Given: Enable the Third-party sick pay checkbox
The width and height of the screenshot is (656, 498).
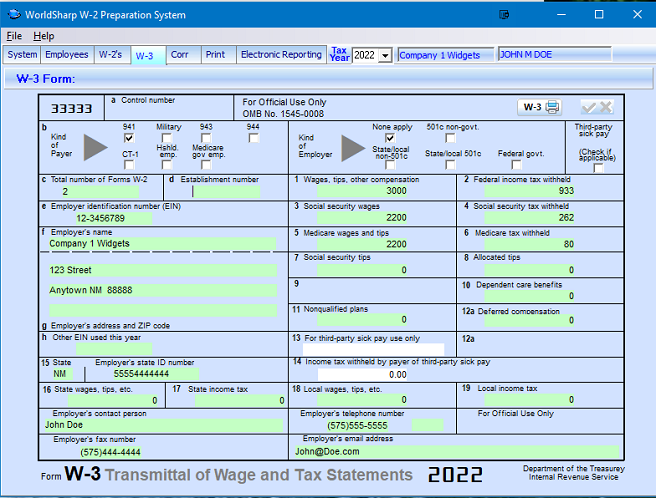Looking at the screenshot, I should click(599, 168).
